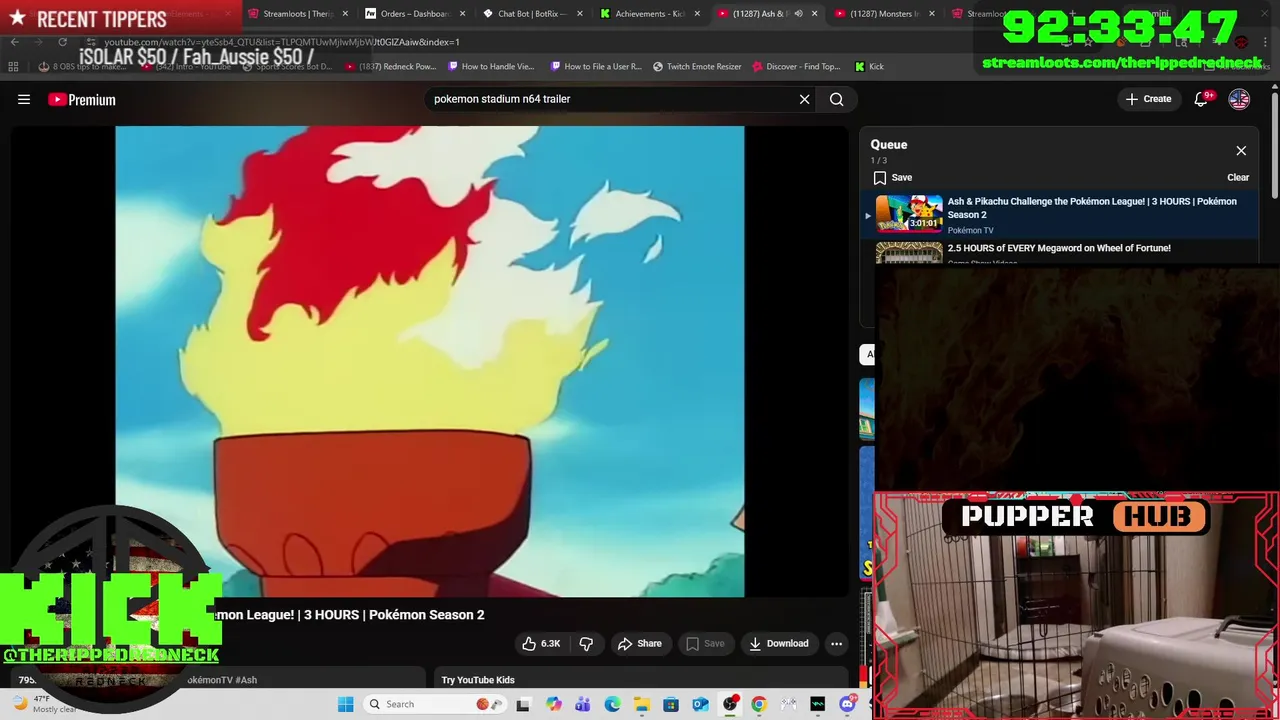This screenshot has width=1280, height=720.
Task: Clear the search query with X icon
Action: 804,99
